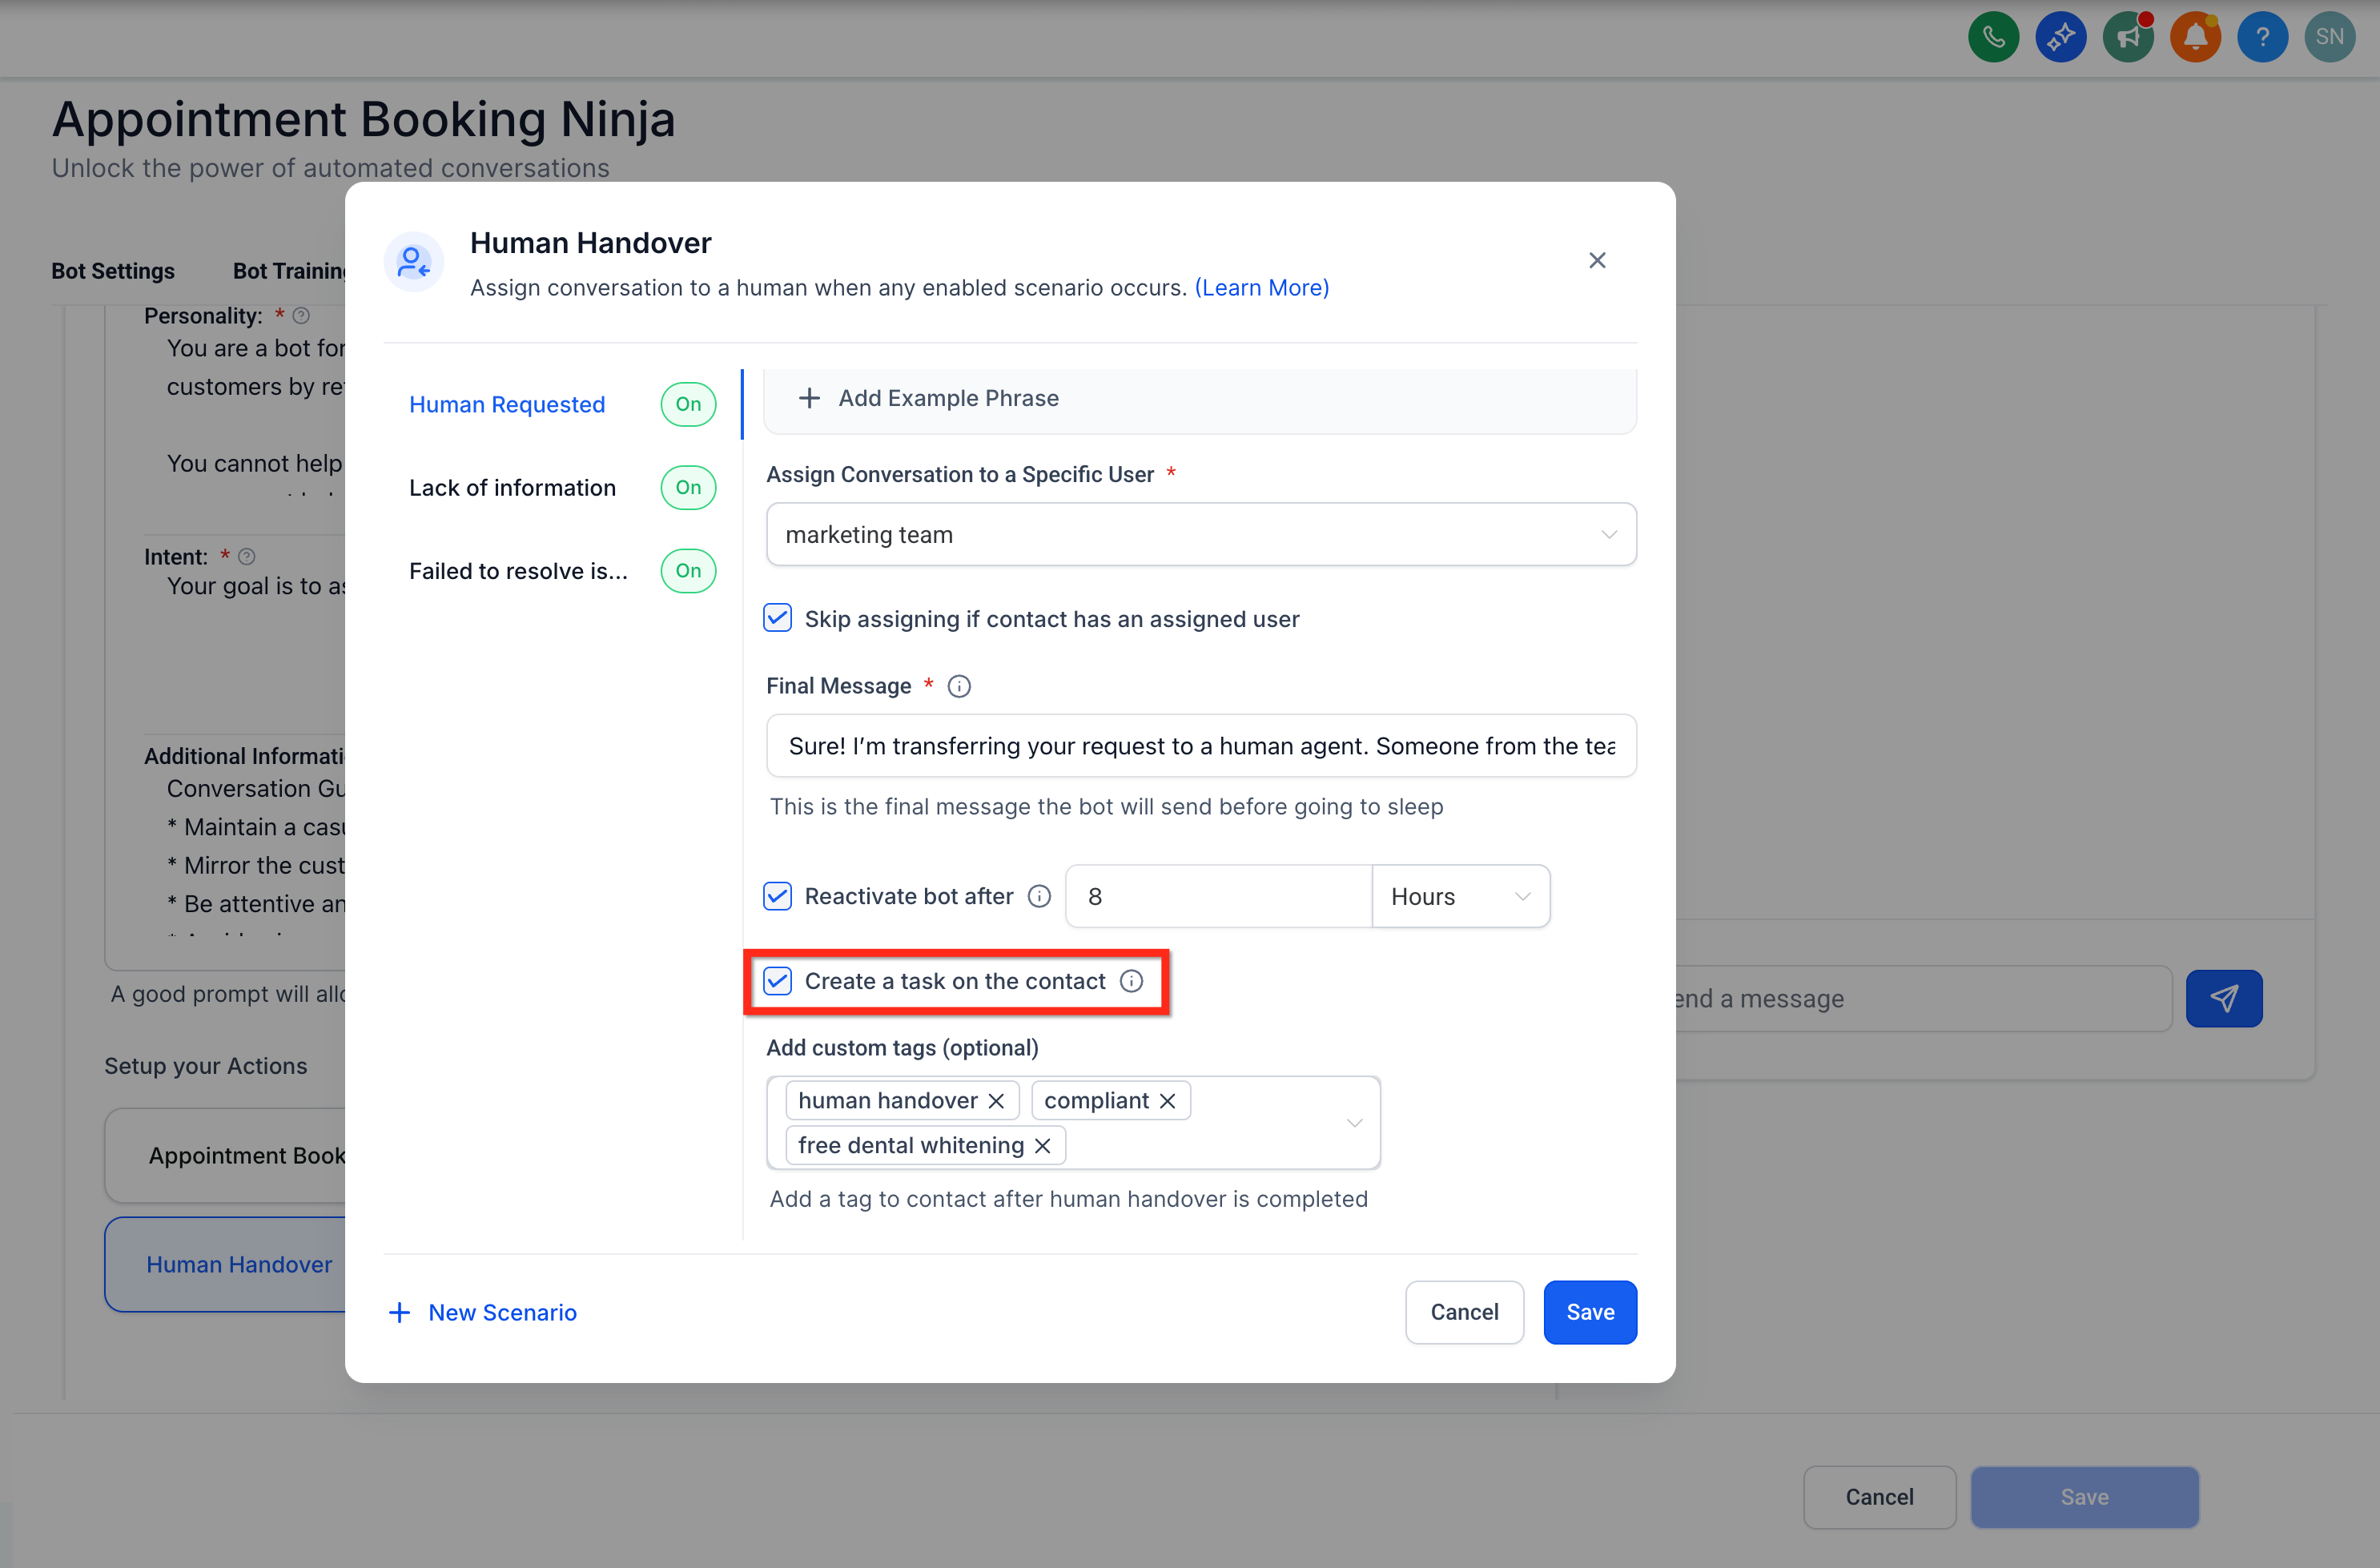Select the Lack of information scenario
Image resolution: width=2380 pixels, height=1568 pixels.
pyautogui.click(x=512, y=487)
